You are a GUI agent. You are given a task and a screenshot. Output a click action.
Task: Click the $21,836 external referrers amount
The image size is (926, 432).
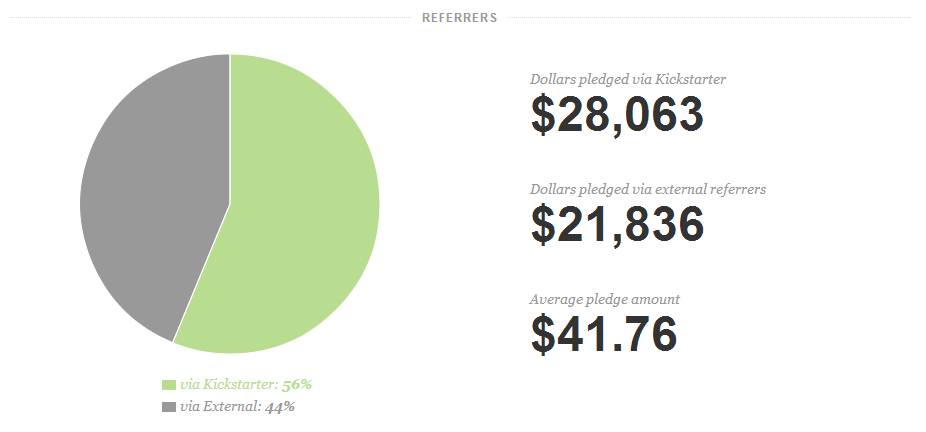point(617,224)
